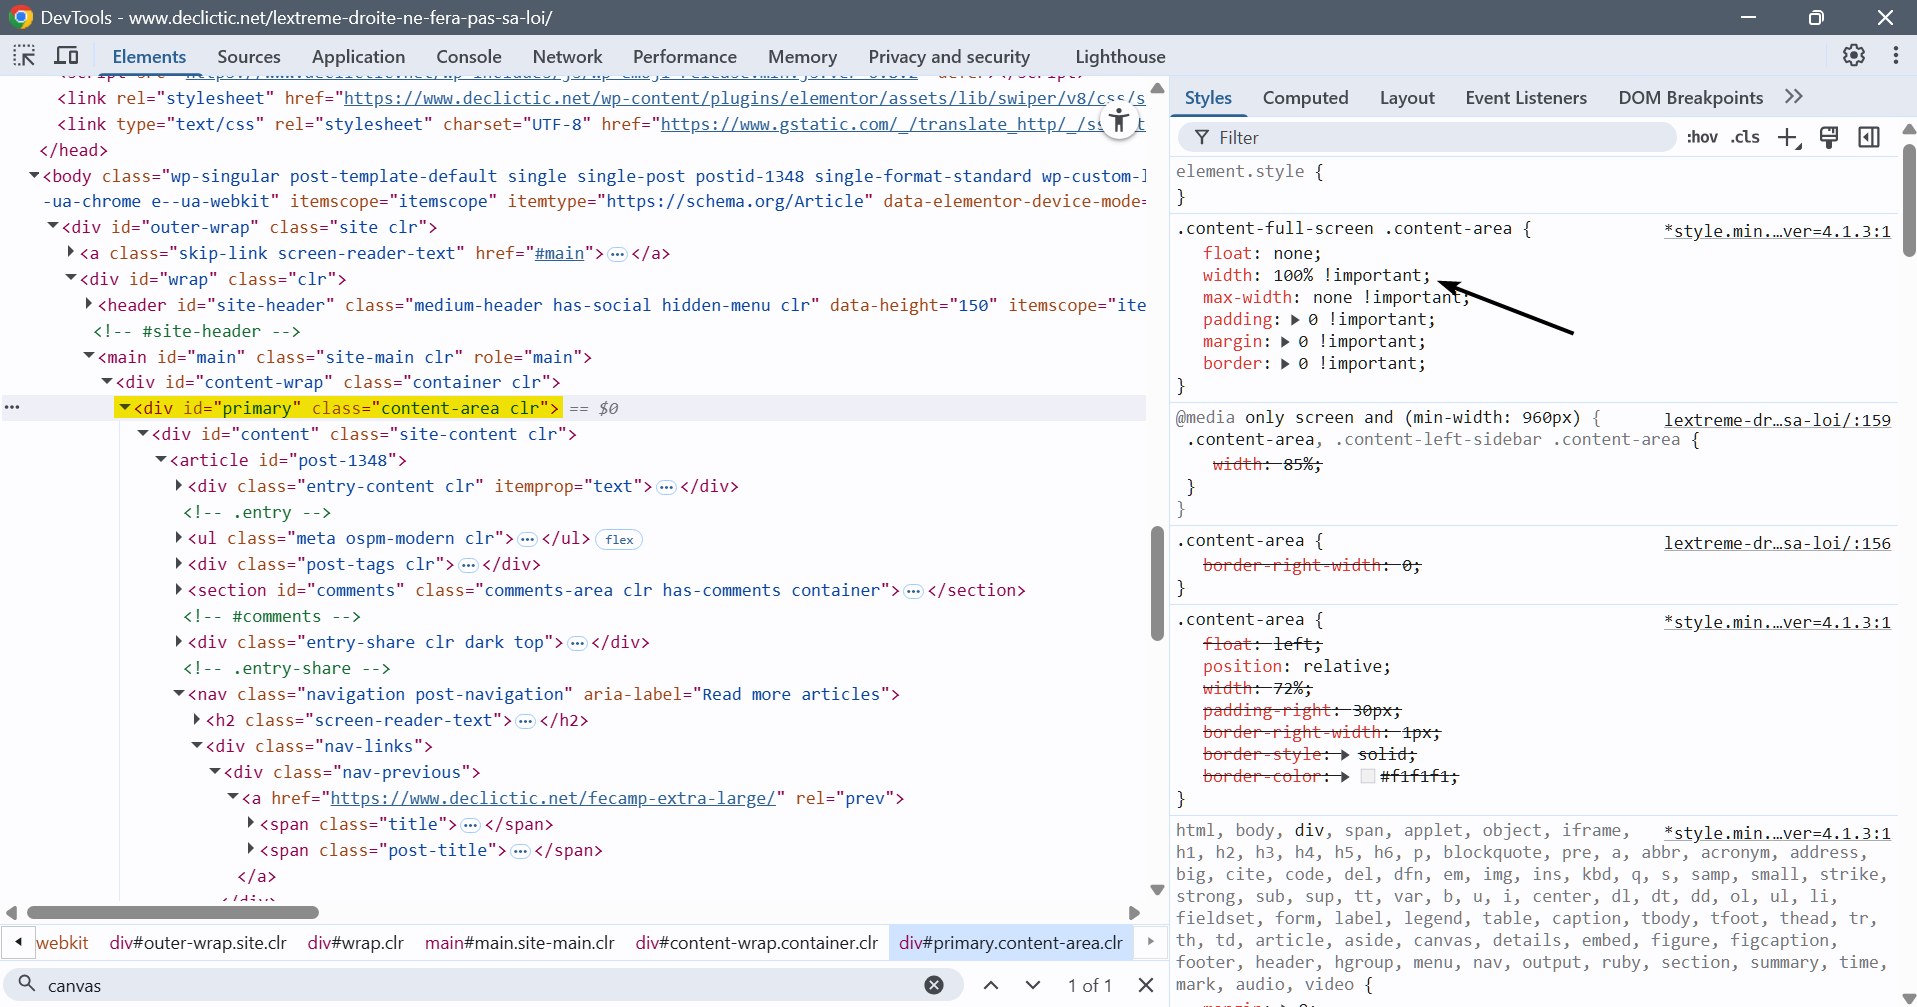Open the first *style.min...ver=4.1.3:1 source link
Viewport: 1917px width, 1007px height.
(x=1777, y=231)
